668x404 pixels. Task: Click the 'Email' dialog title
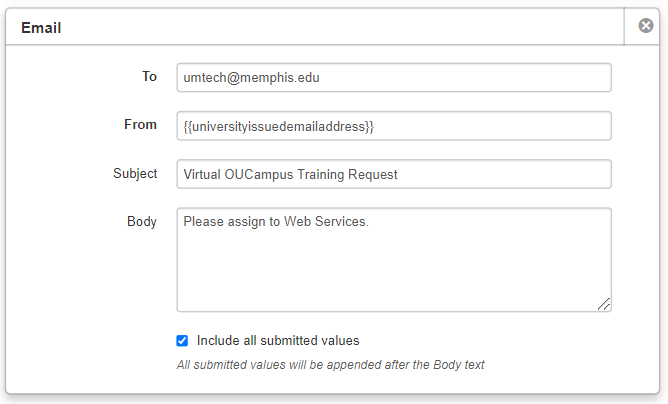click(41, 28)
